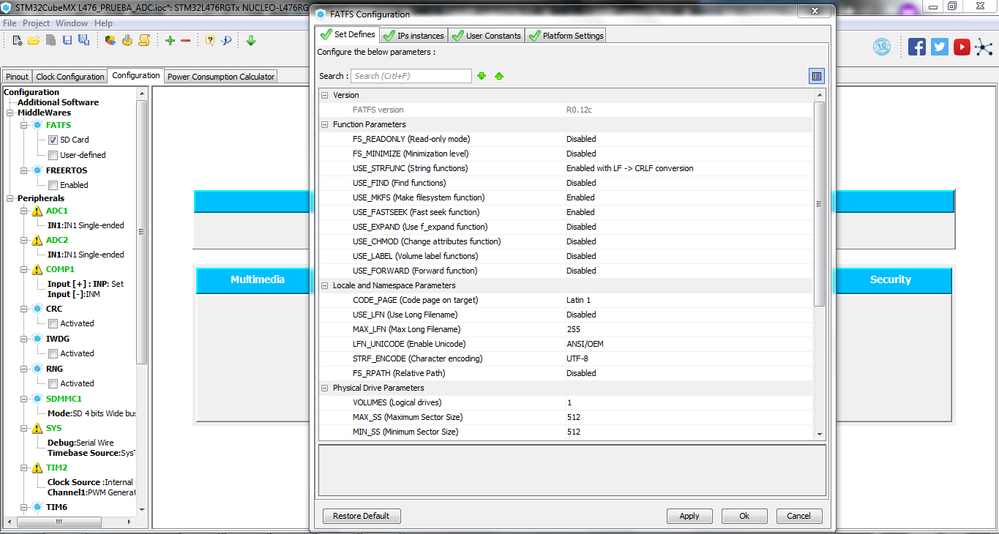Open the File menu
Image resolution: width=999 pixels, height=534 pixels.
point(10,23)
